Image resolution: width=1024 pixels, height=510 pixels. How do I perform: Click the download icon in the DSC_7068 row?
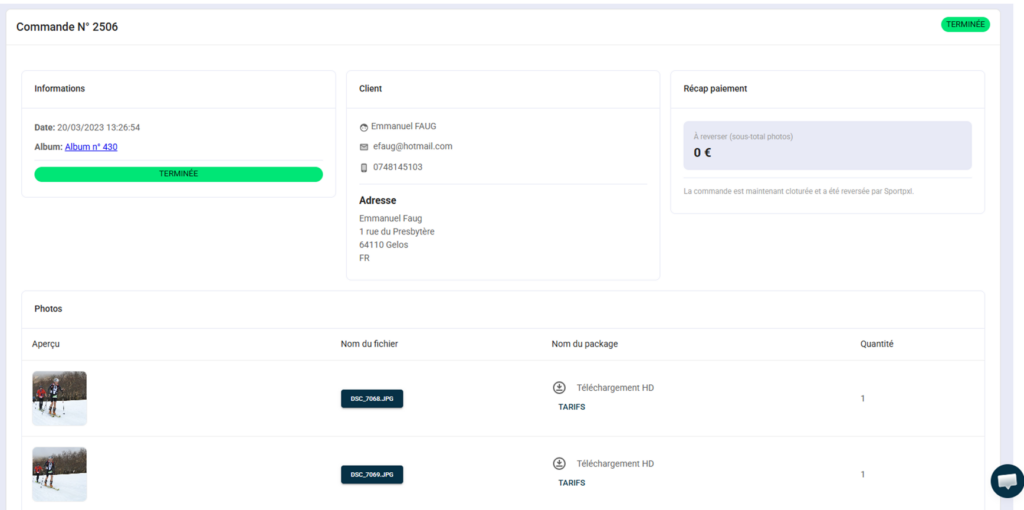559,388
